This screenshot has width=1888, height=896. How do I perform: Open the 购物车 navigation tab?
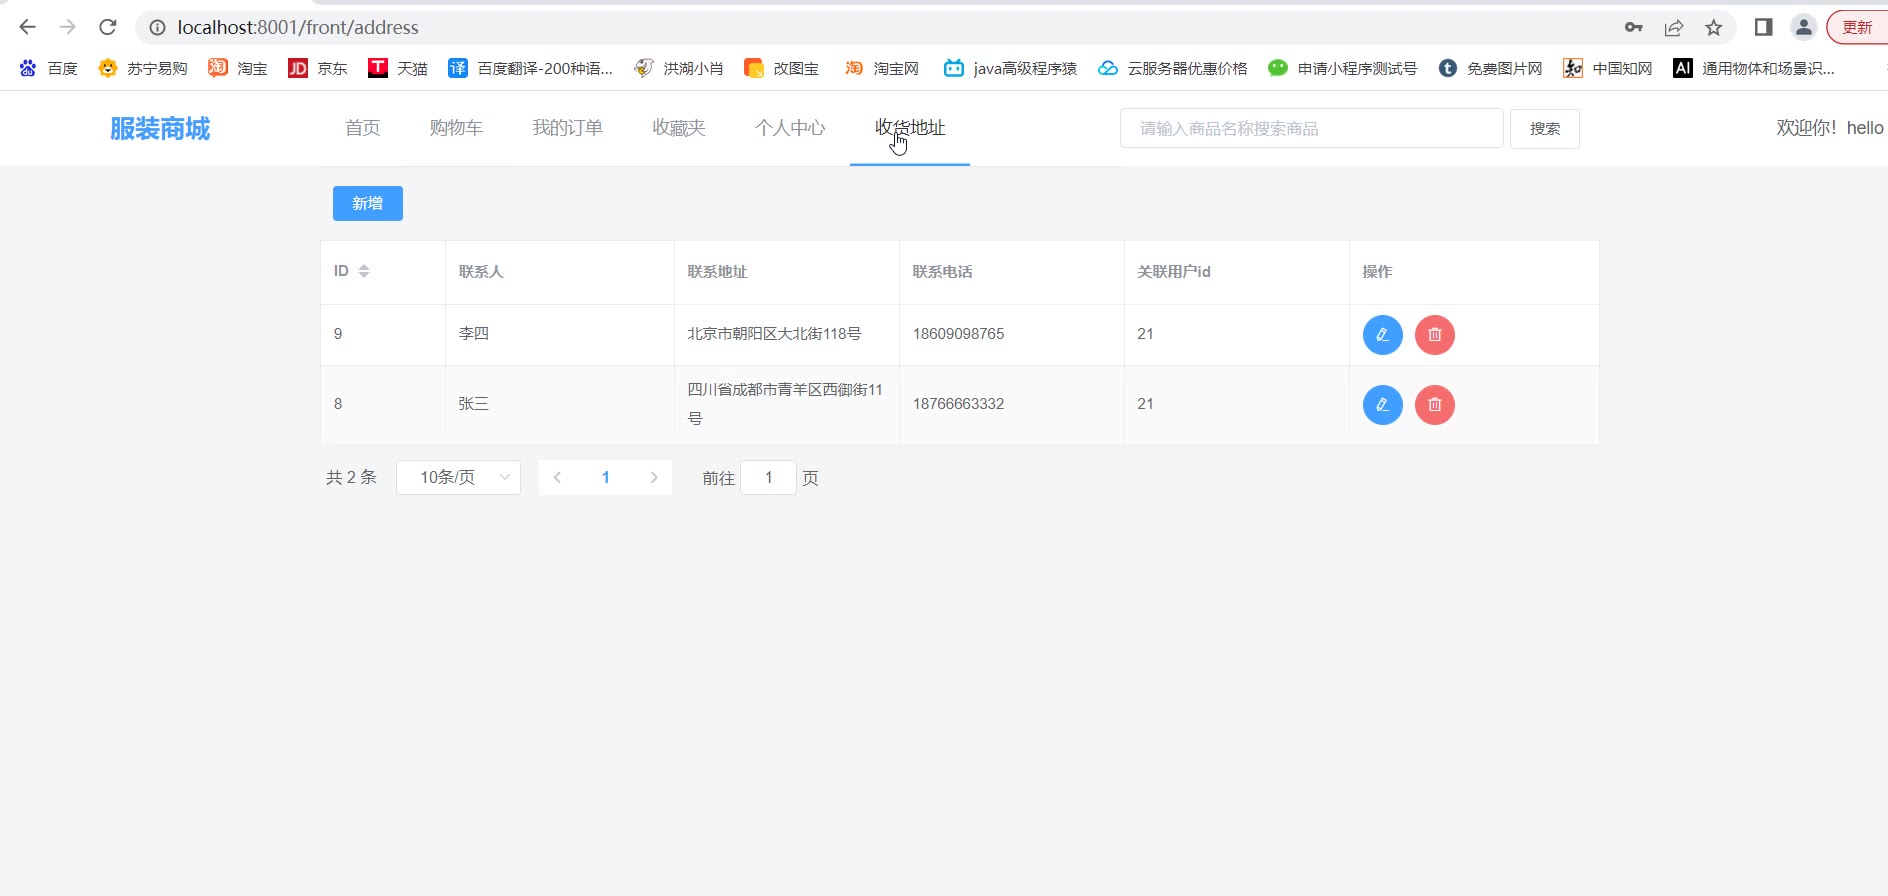pos(456,128)
